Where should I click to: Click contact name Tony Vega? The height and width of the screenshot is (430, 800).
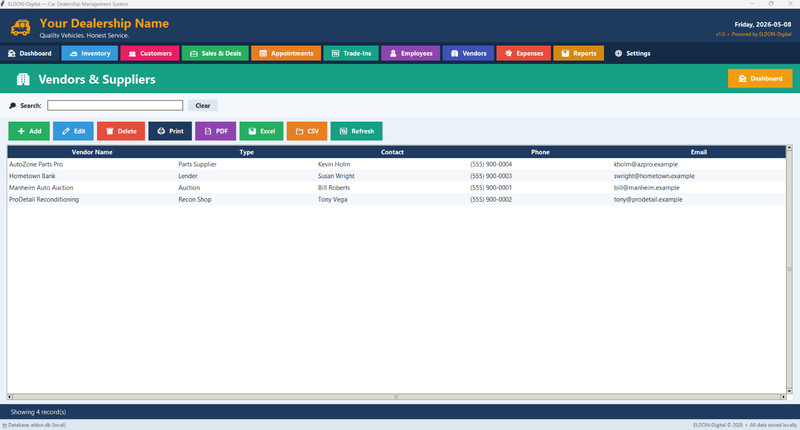(333, 199)
